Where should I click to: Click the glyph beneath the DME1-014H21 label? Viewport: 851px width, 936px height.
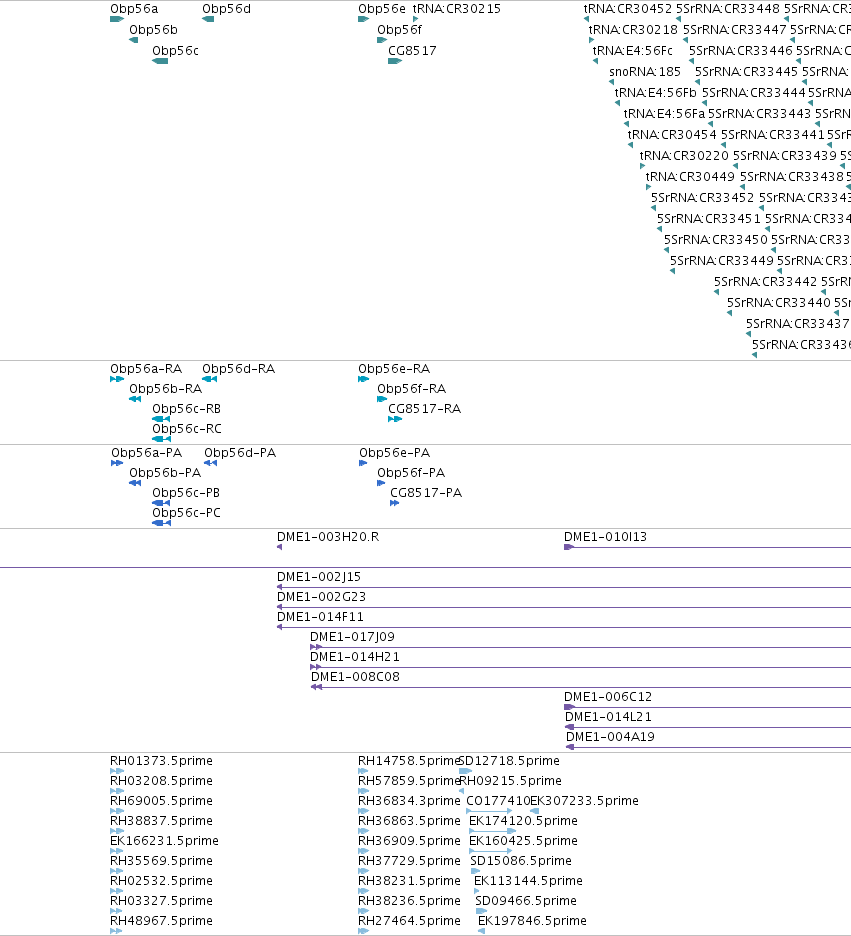580,667
